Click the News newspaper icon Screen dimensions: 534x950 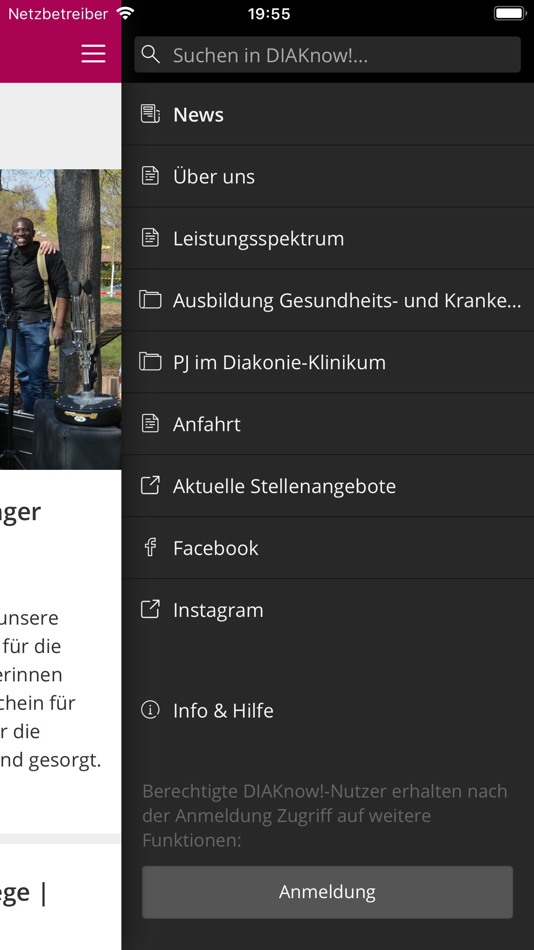click(x=150, y=114)
